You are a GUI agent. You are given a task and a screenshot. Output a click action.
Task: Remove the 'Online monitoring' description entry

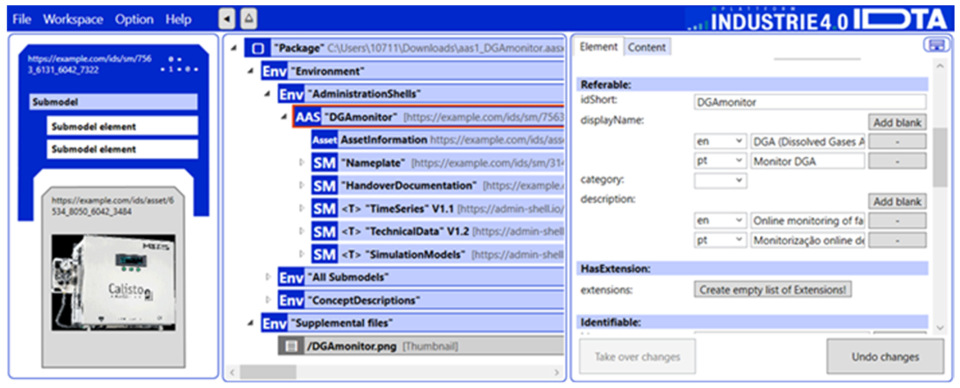[897, 220]
